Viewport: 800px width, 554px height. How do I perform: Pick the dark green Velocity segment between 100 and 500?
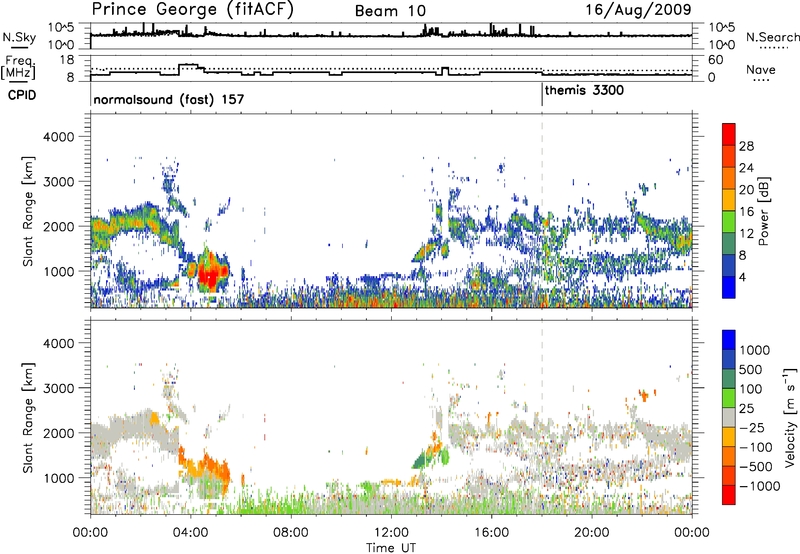pos(729,378)
